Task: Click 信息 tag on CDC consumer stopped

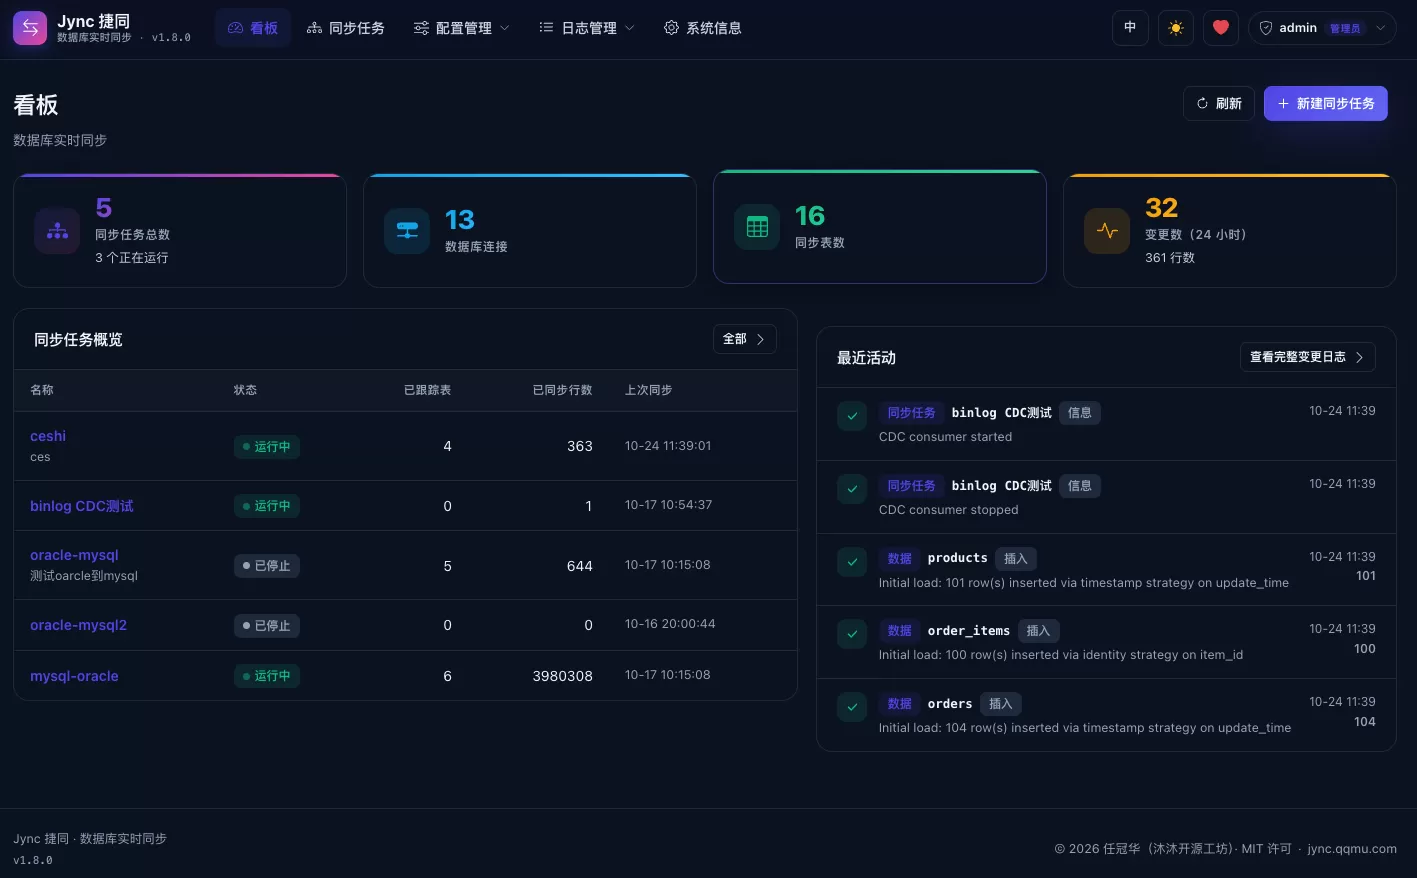Action: (1080, 486)
